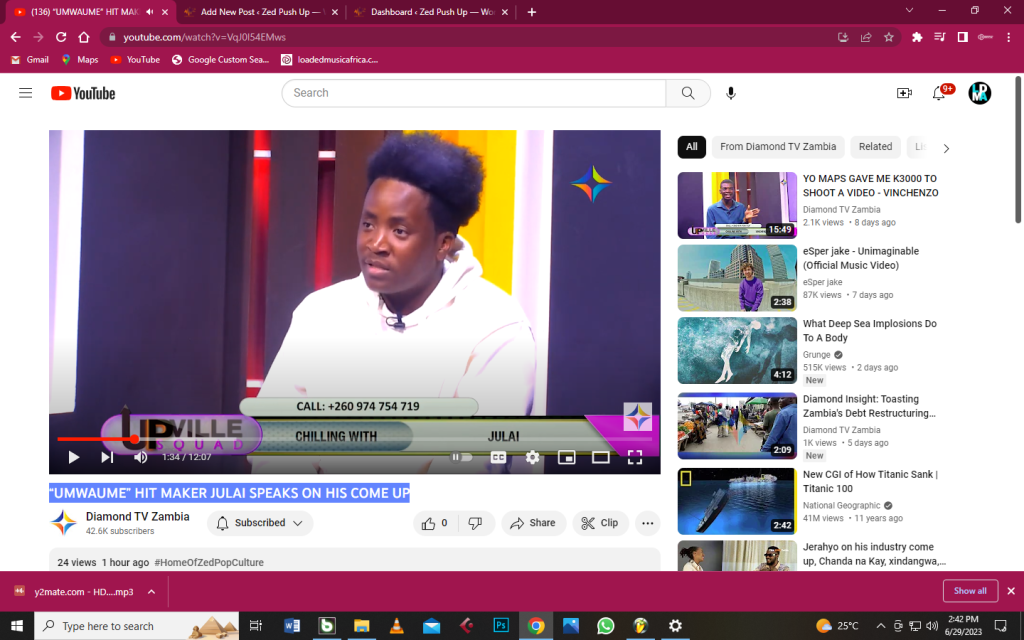Open loadedmusicafrica bookmark

(330, 59)
